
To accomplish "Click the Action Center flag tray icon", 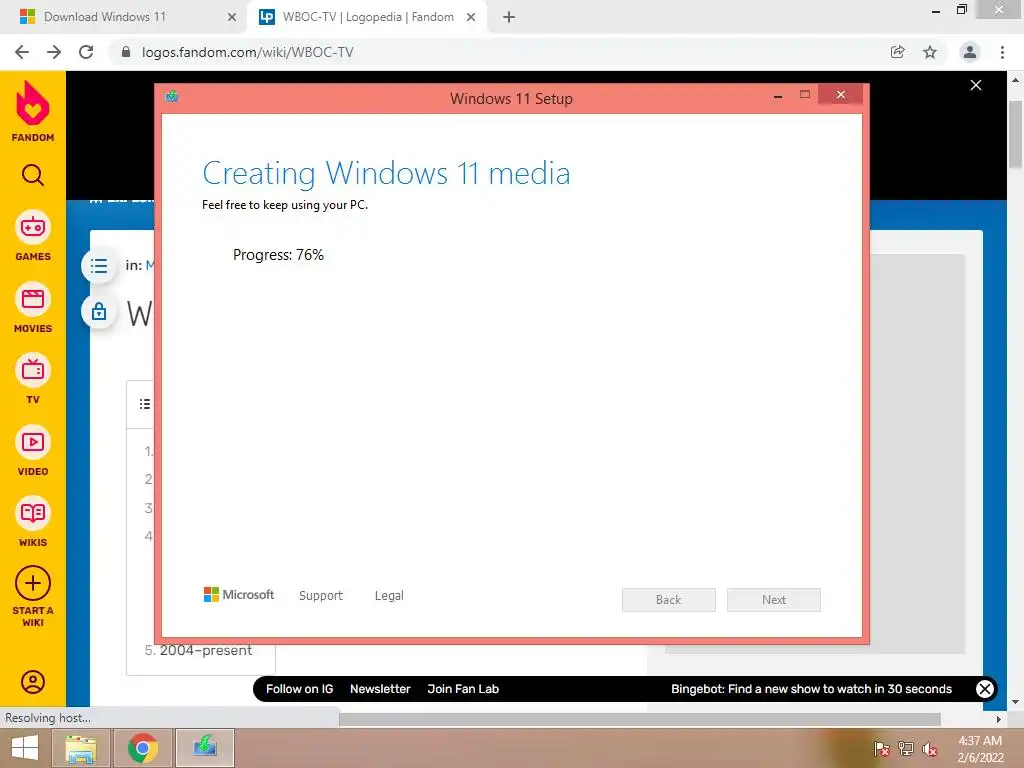I will pos(882,749).
